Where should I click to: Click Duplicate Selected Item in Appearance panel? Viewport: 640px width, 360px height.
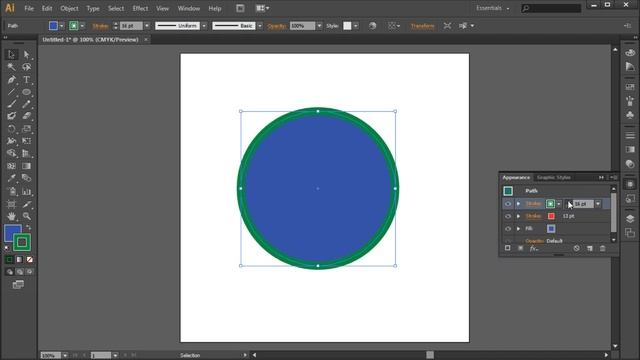point(589,248)
